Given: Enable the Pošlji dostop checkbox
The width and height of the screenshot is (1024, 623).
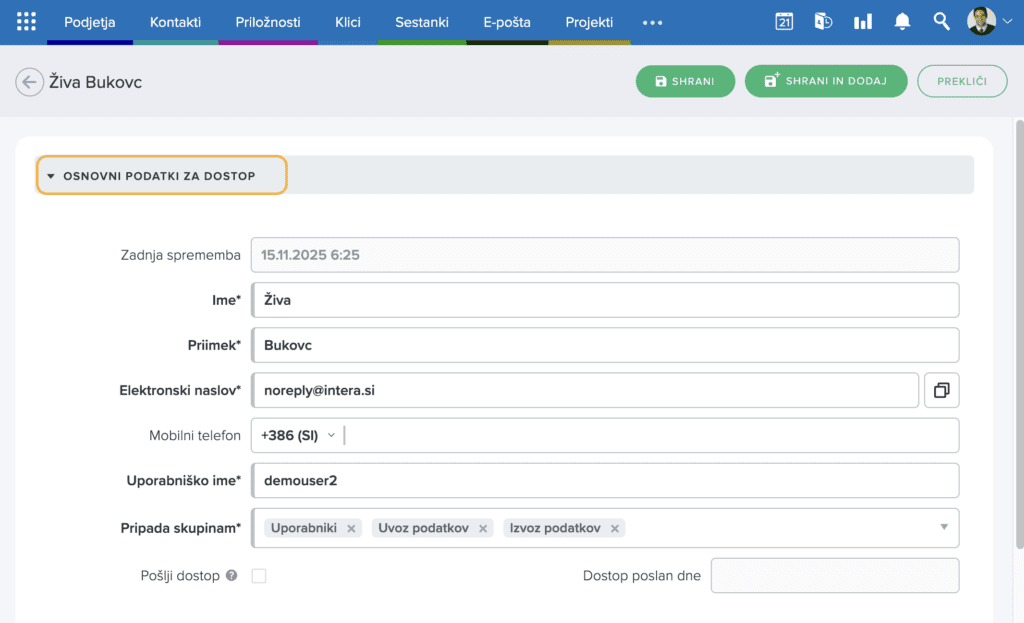Looking at the screenshot, I should 259,576.
